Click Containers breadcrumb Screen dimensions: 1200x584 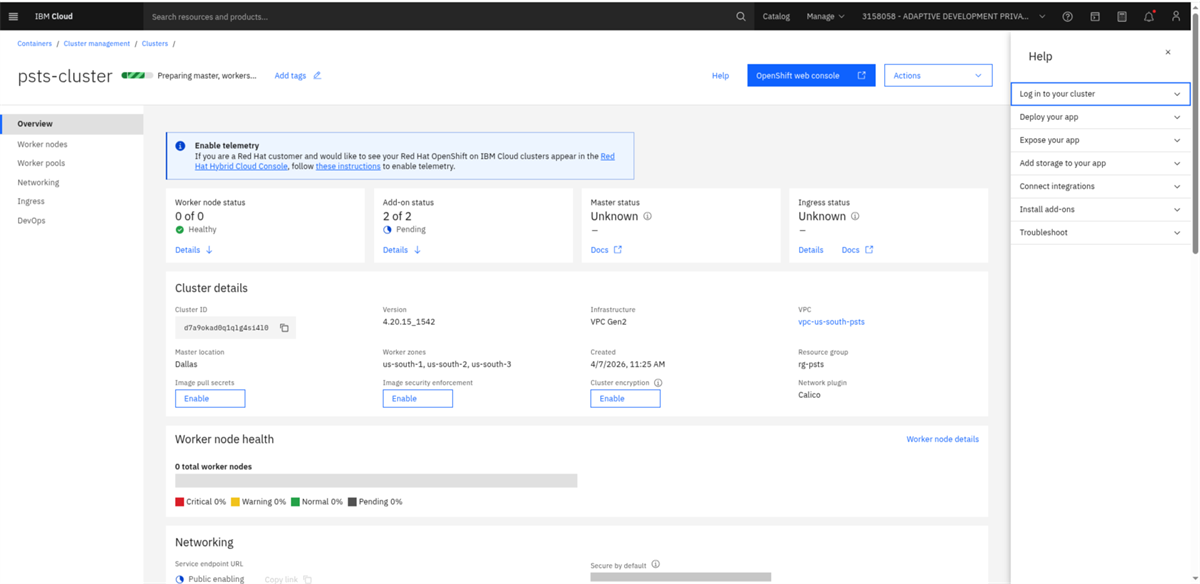point(34,44)
